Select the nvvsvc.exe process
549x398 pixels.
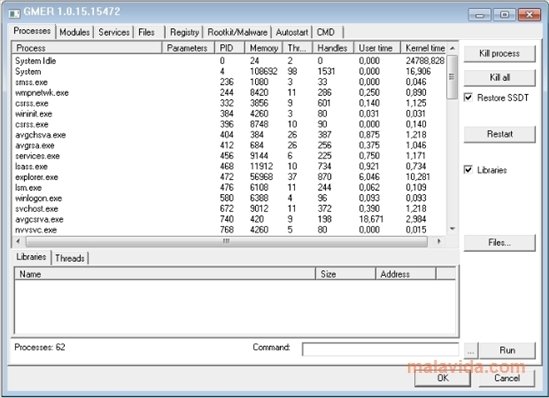[229, 230]
